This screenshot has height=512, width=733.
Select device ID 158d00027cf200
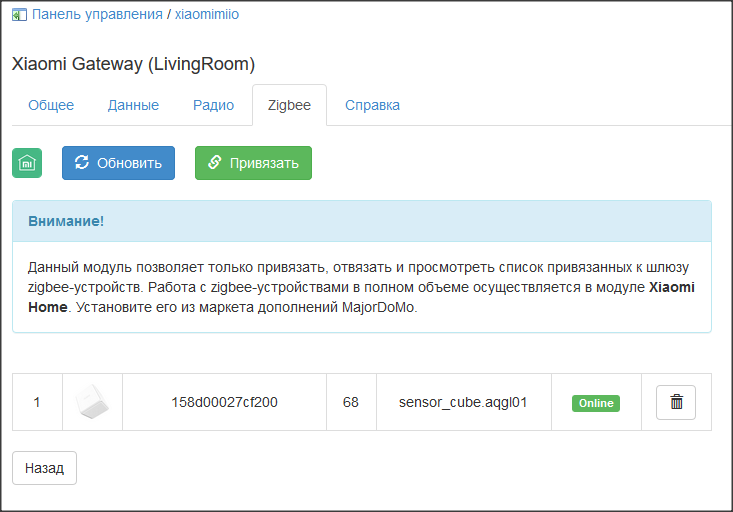[x=225, y=403]
